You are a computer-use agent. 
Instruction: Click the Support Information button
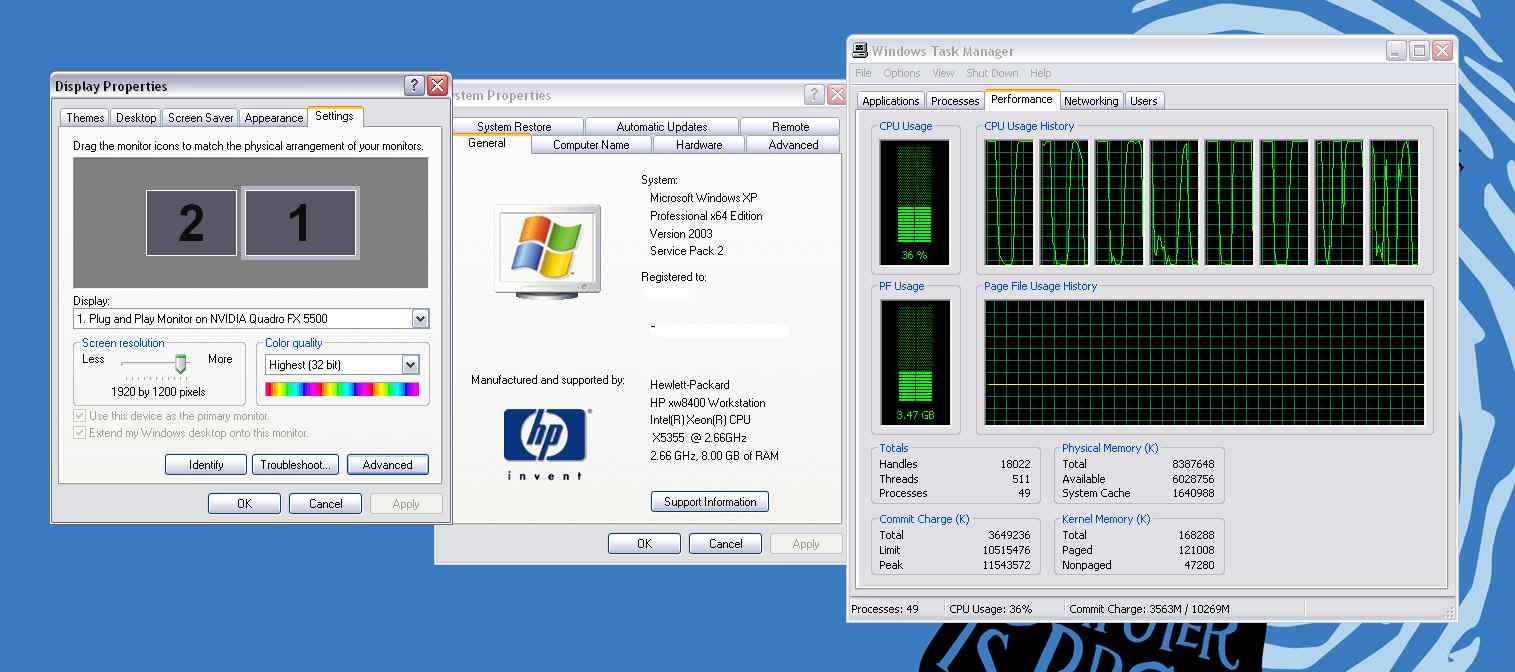[710, 502]
